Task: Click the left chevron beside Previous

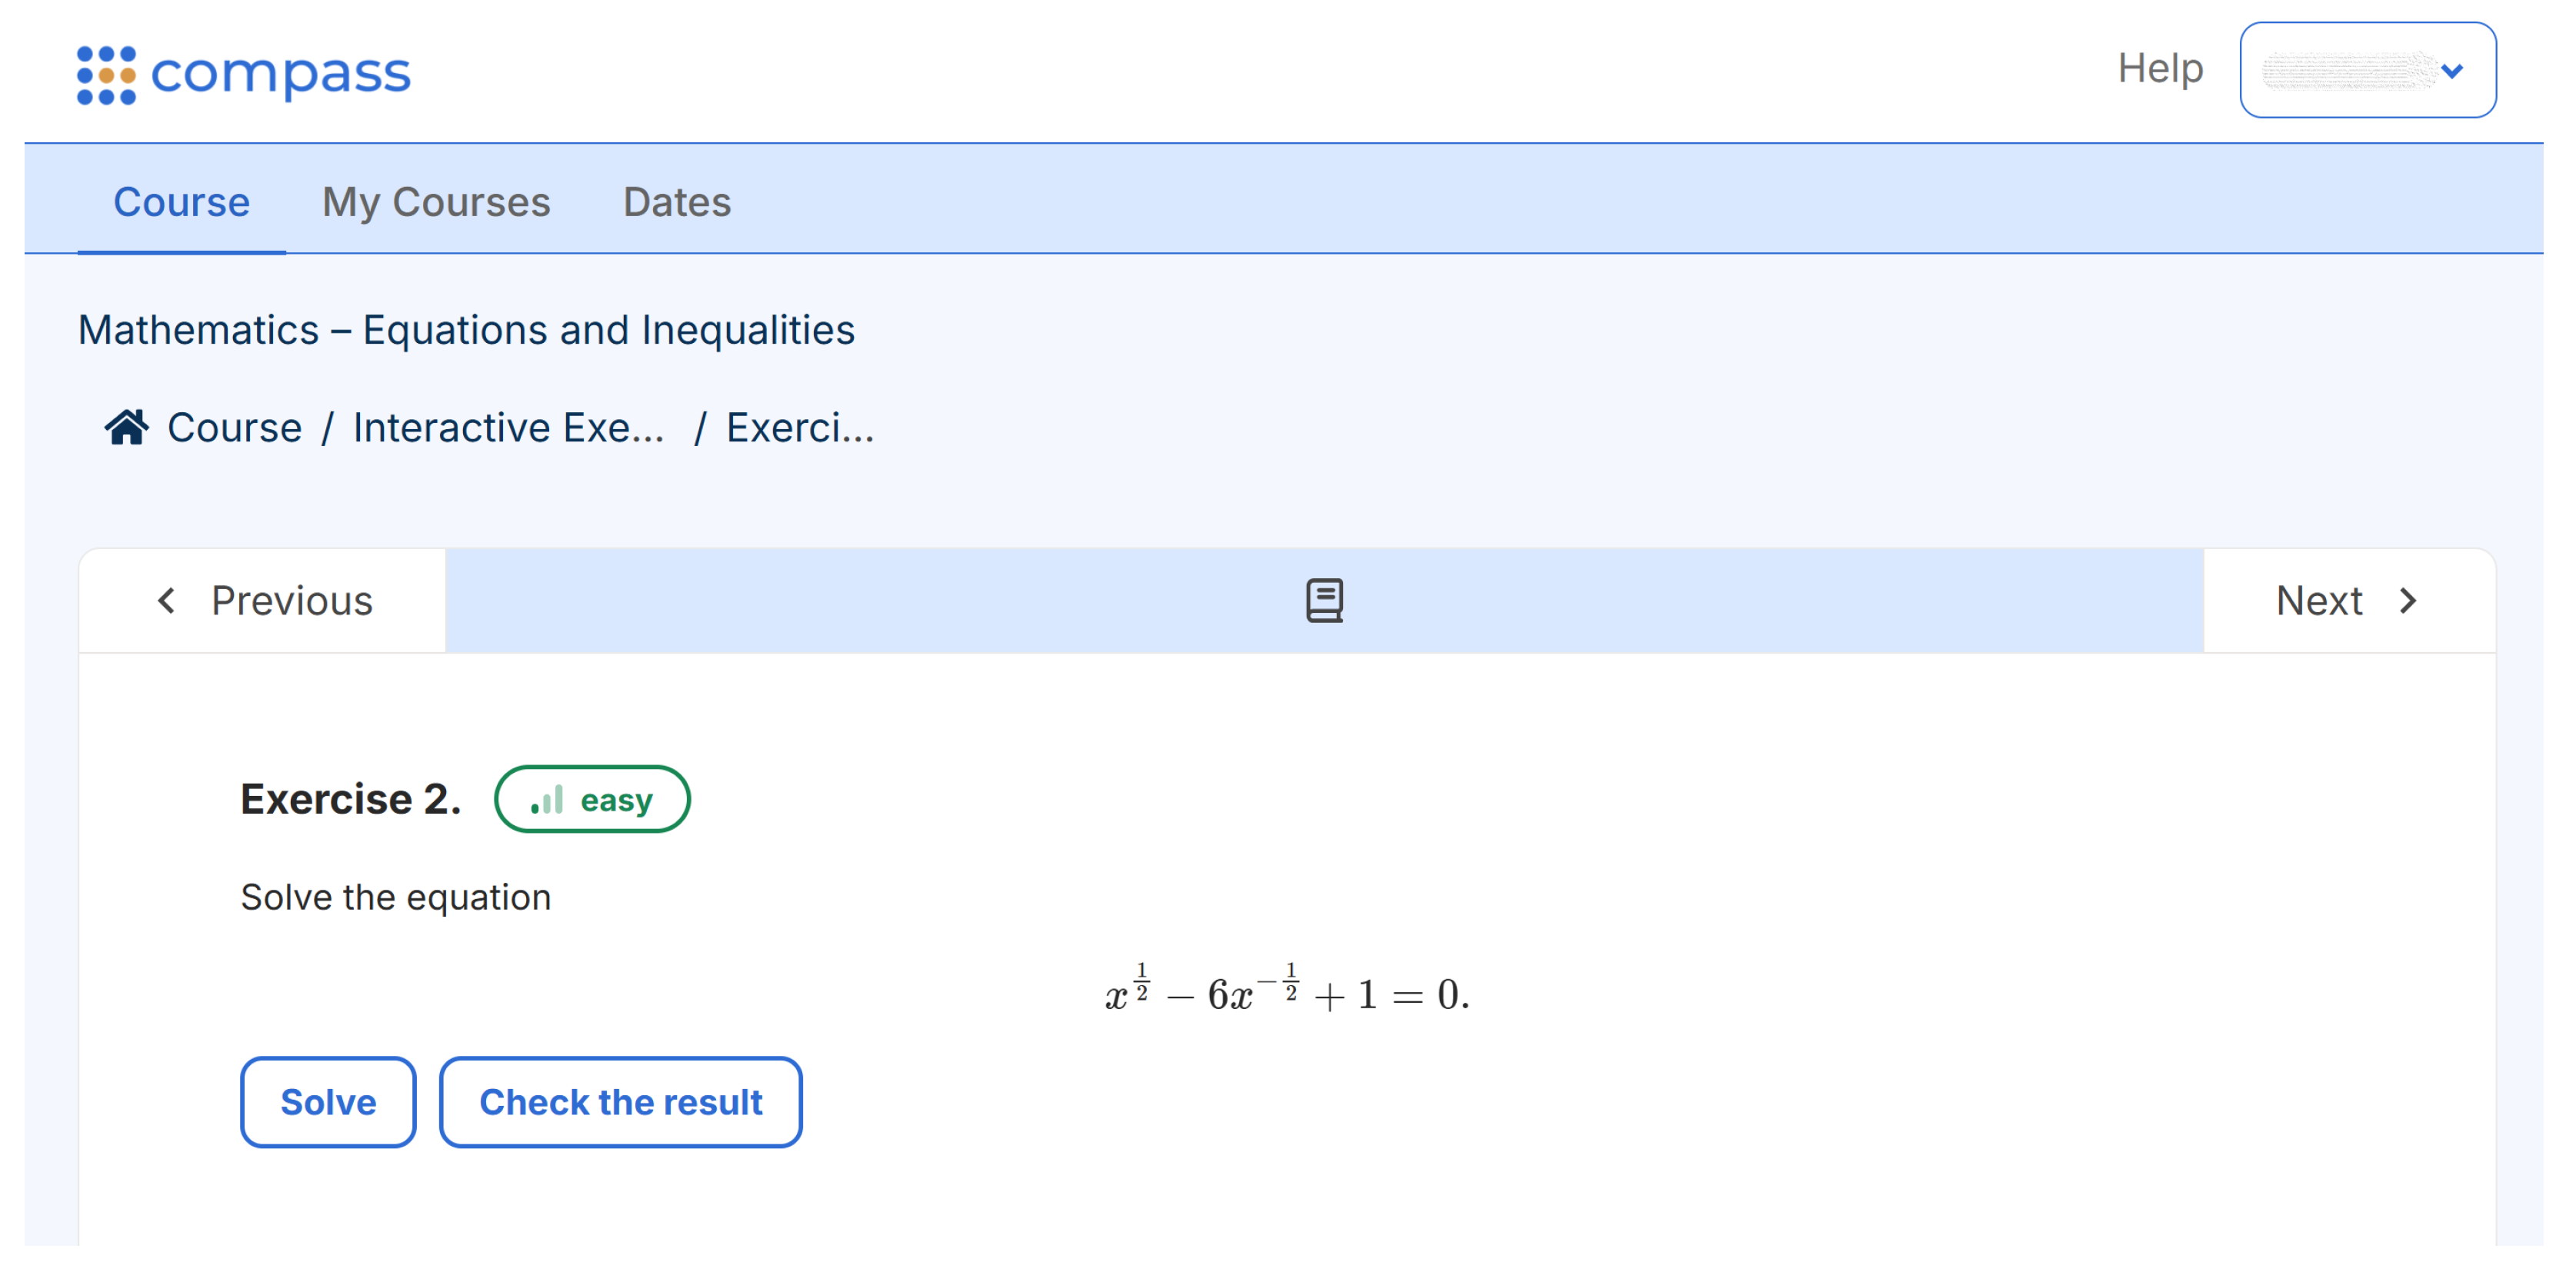Action: tap(167, 601)
